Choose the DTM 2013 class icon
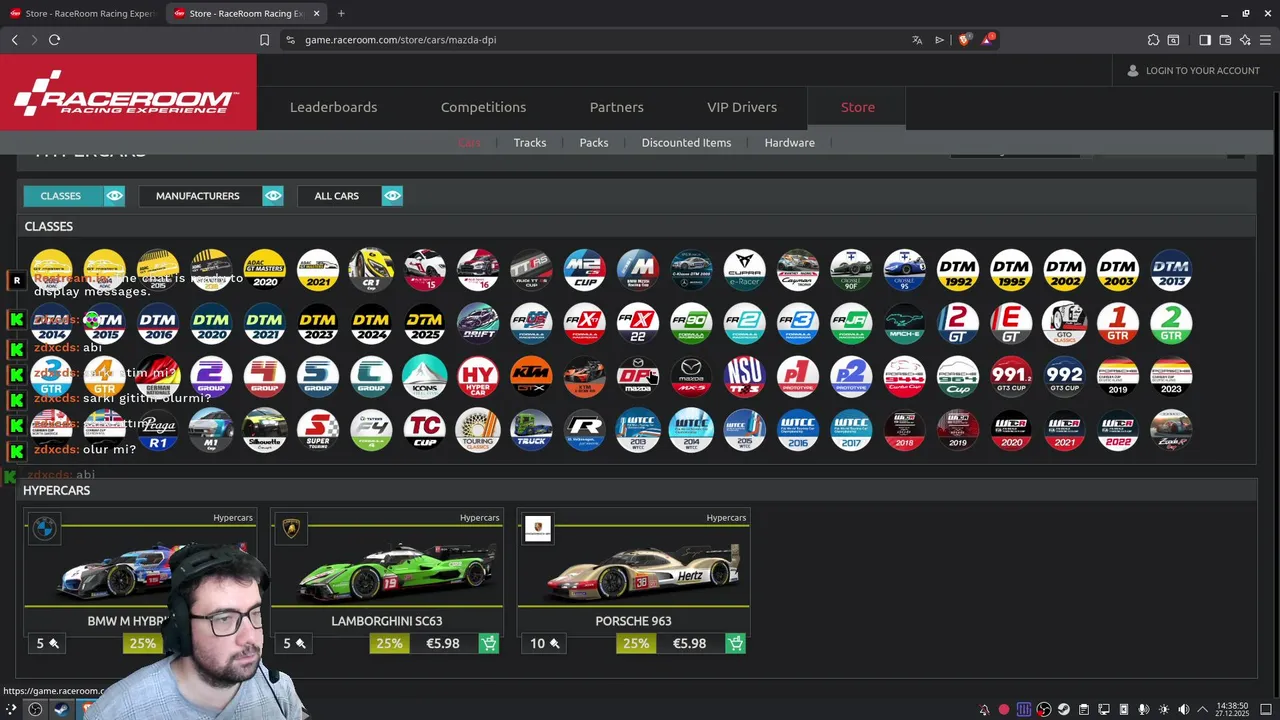This screenshot has height=720, width=1280. 1171,269
